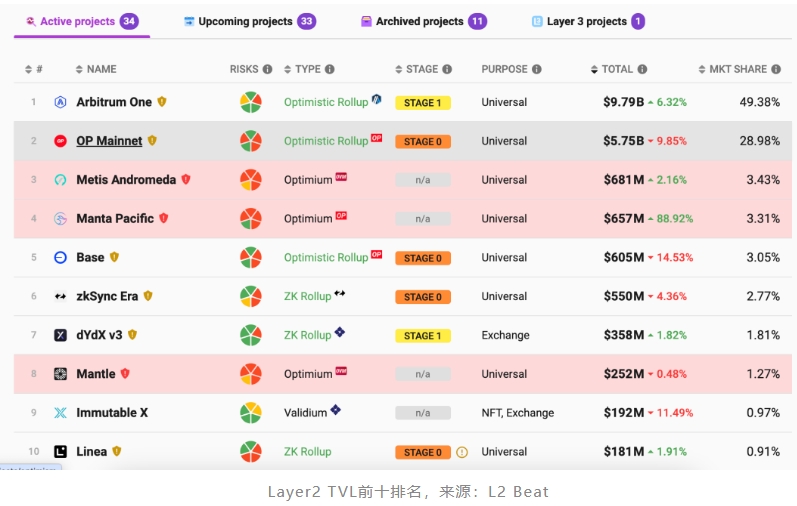Click the OP Mainnet red logo icon
Viewport: 797px width, 506px height.
(x=60, y=141)
